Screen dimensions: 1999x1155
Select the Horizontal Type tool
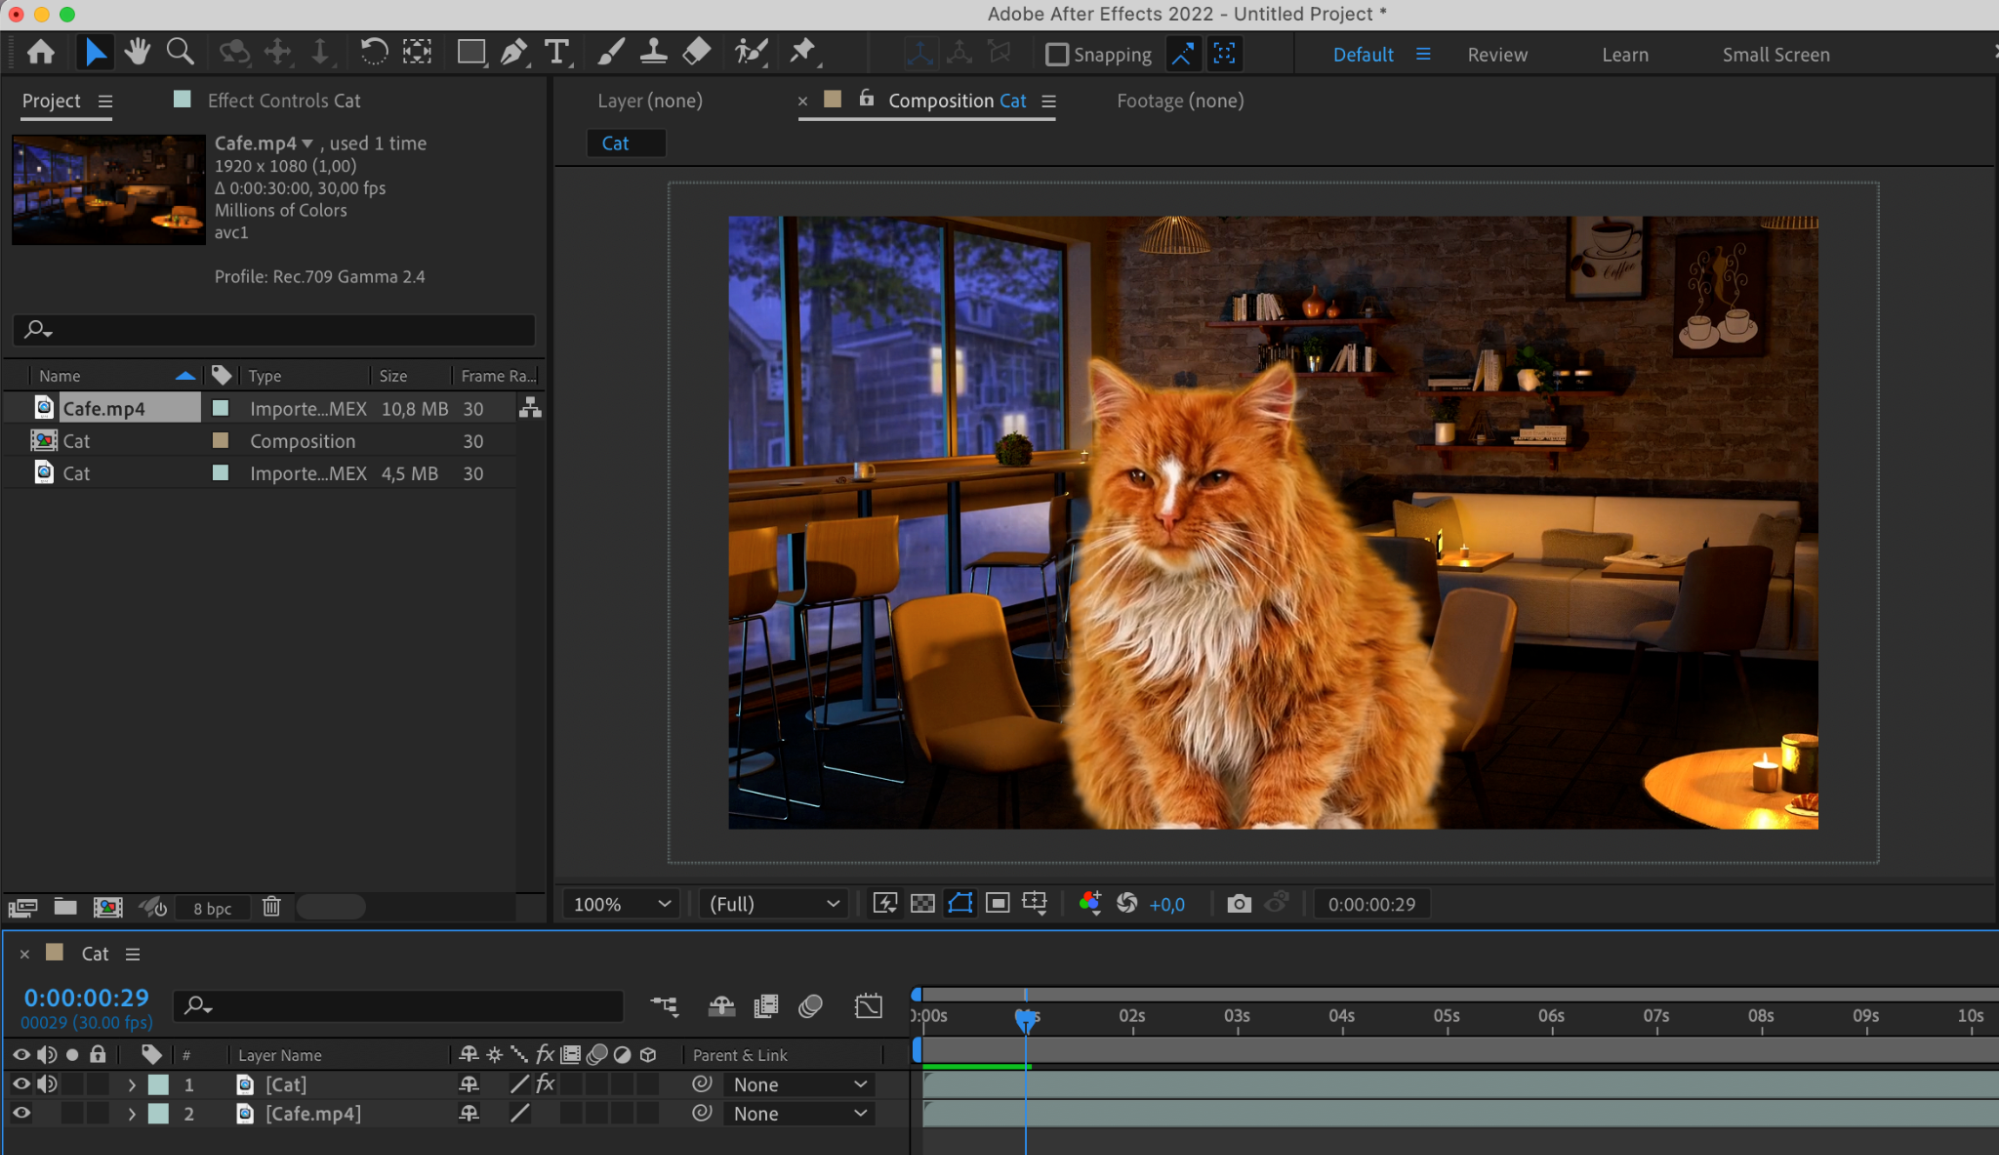(556, 52)
